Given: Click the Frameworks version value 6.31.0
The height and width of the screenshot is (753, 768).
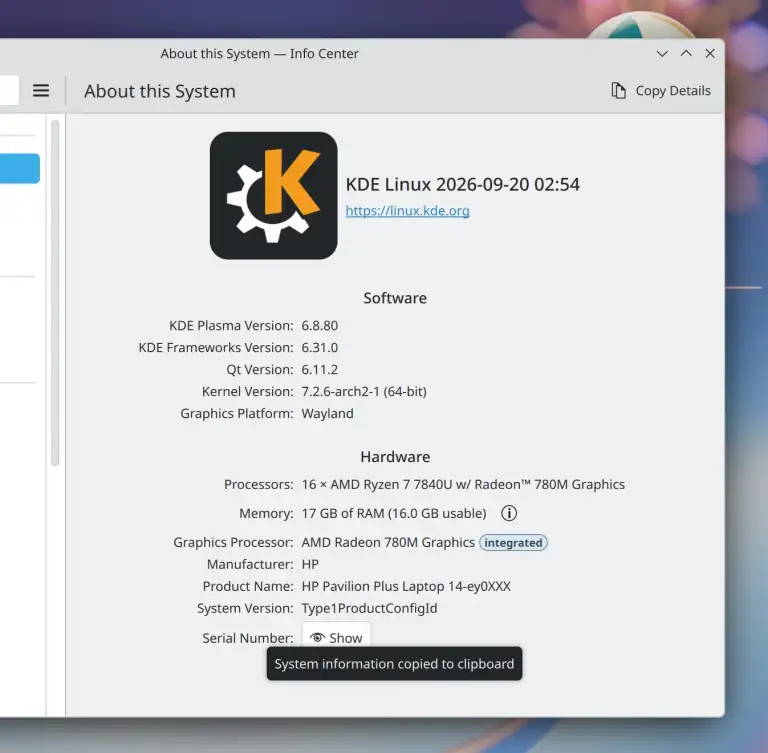Looking at the screenshot, I should (319, 348).
